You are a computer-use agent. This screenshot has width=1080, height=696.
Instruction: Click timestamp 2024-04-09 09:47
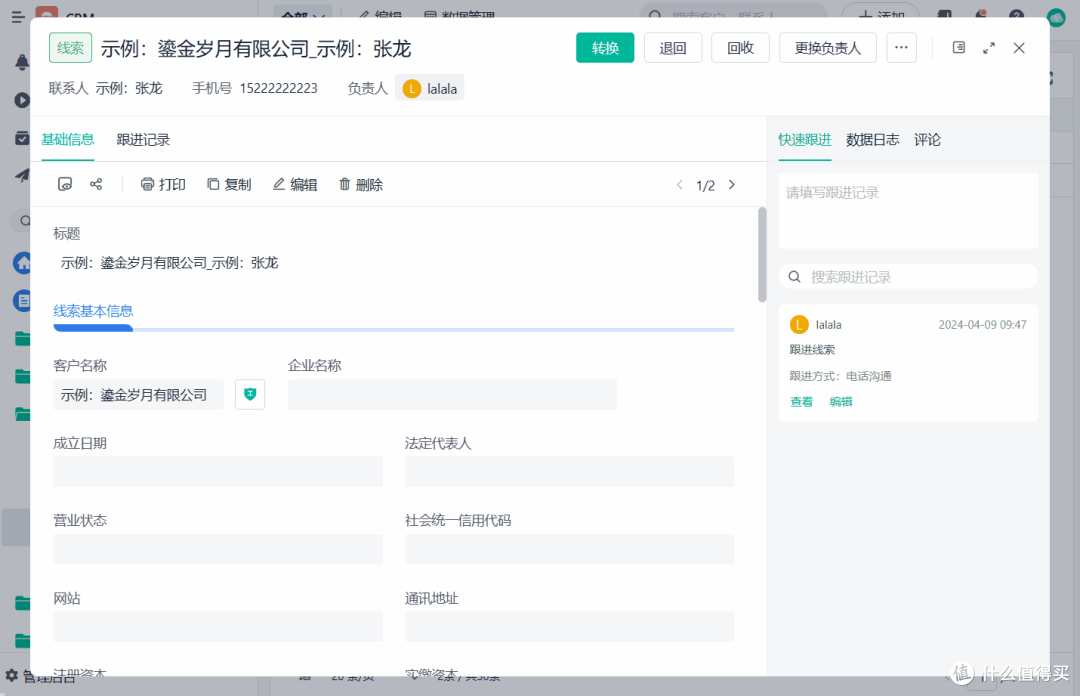(x=982, y=325)
